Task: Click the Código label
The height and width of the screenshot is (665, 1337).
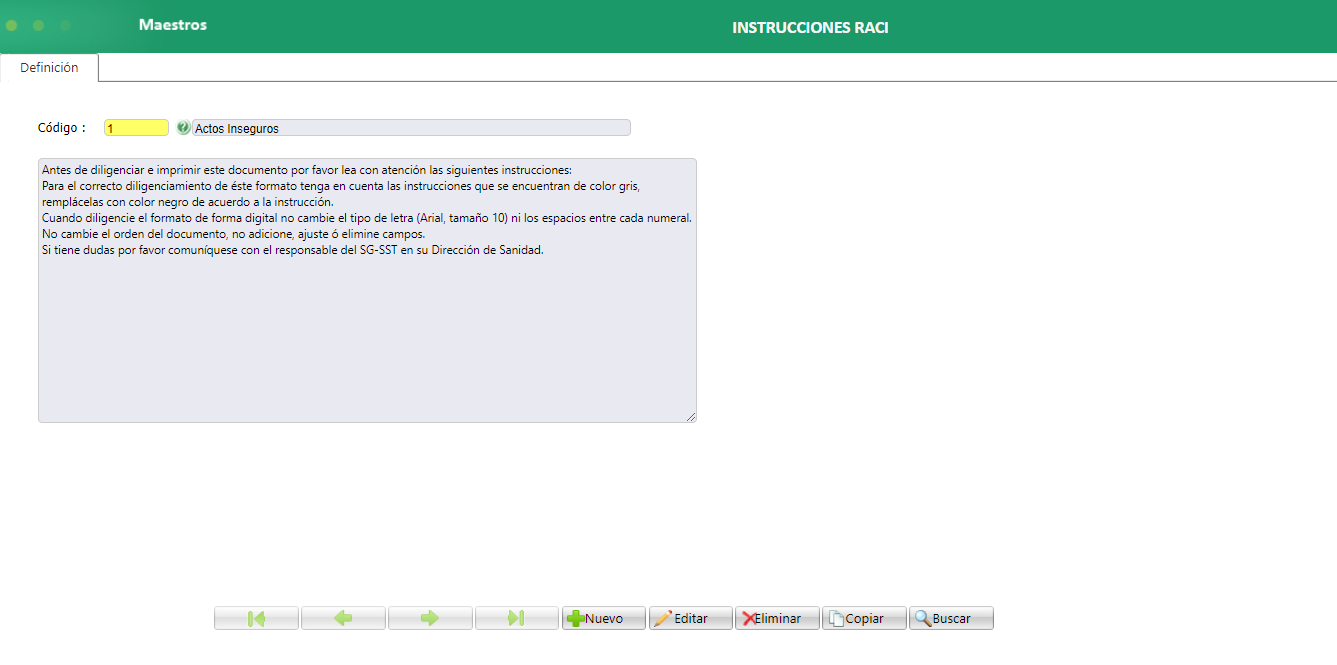Action: click(62, 128)
